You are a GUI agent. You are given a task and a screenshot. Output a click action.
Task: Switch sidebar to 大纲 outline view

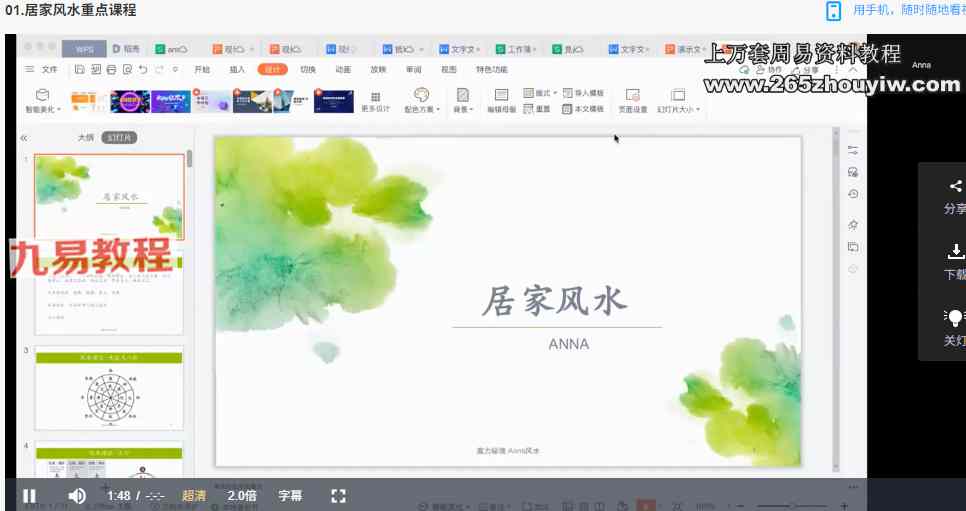86,137
